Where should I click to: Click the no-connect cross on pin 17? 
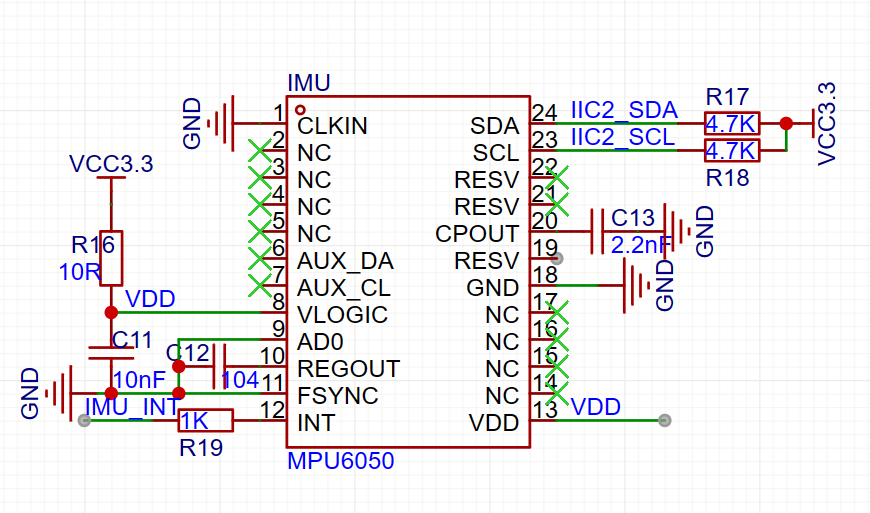(x=557, y=313)
